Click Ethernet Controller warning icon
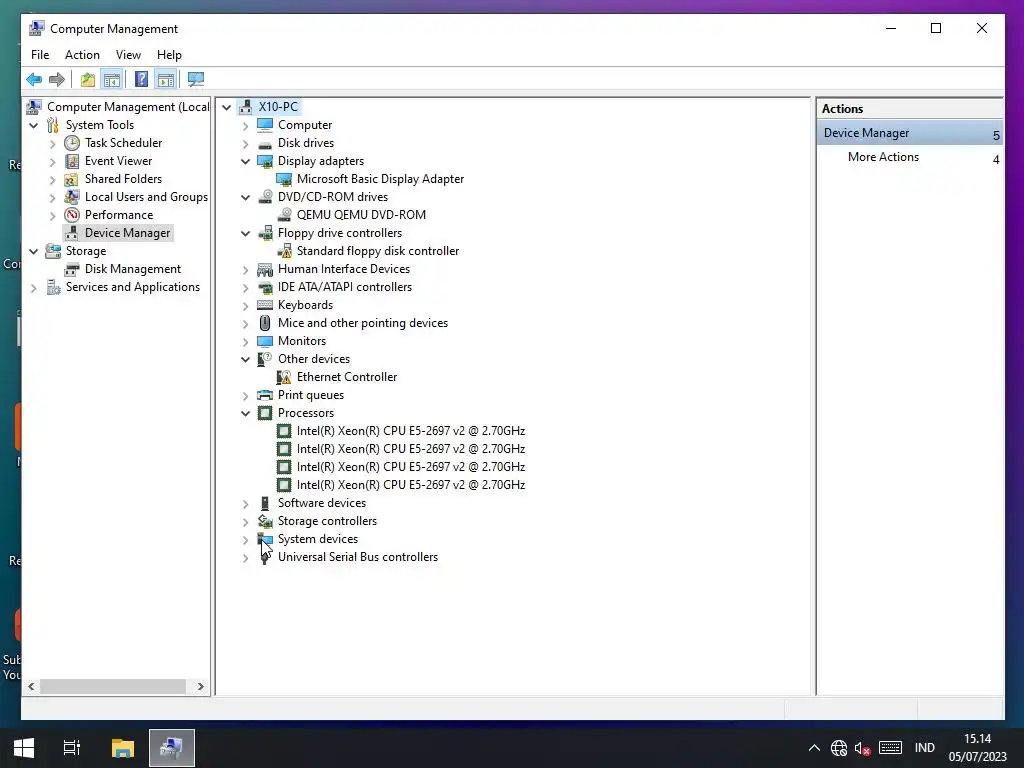The height and width of the screenshot is (768, 1024). pyautogui.click(x=284, y=377)
